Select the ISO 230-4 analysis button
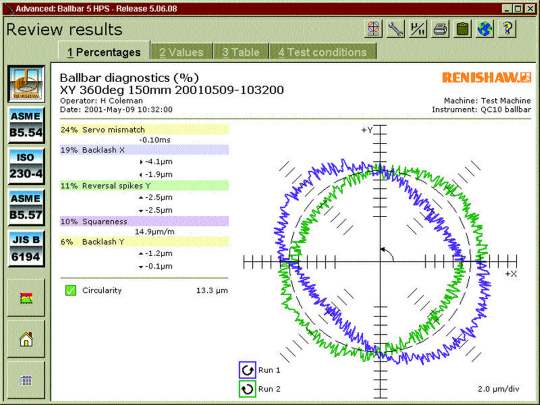 pos(26,166)
